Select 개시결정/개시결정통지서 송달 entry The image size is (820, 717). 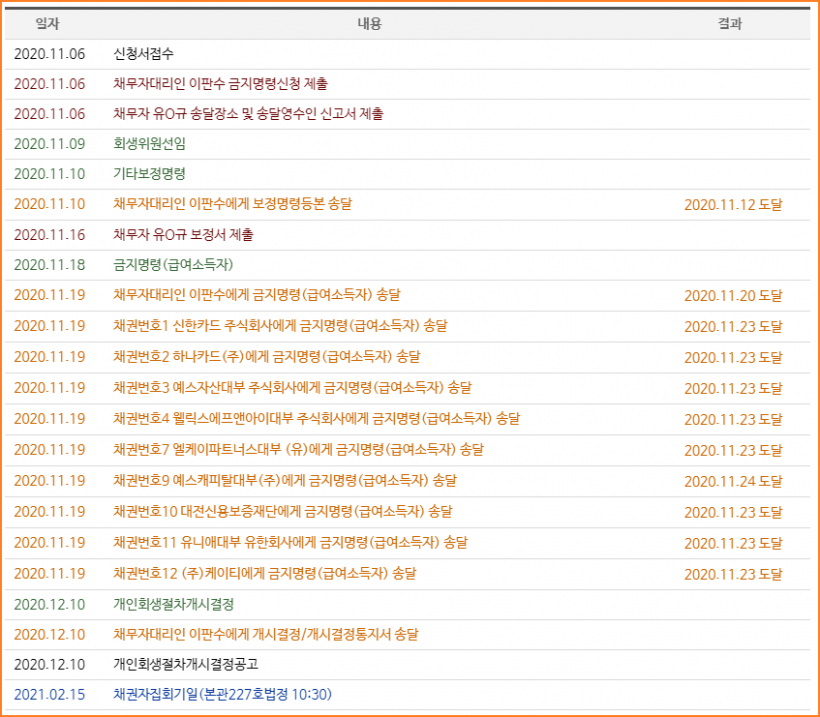pyautogui.click(x=266, y=634)
